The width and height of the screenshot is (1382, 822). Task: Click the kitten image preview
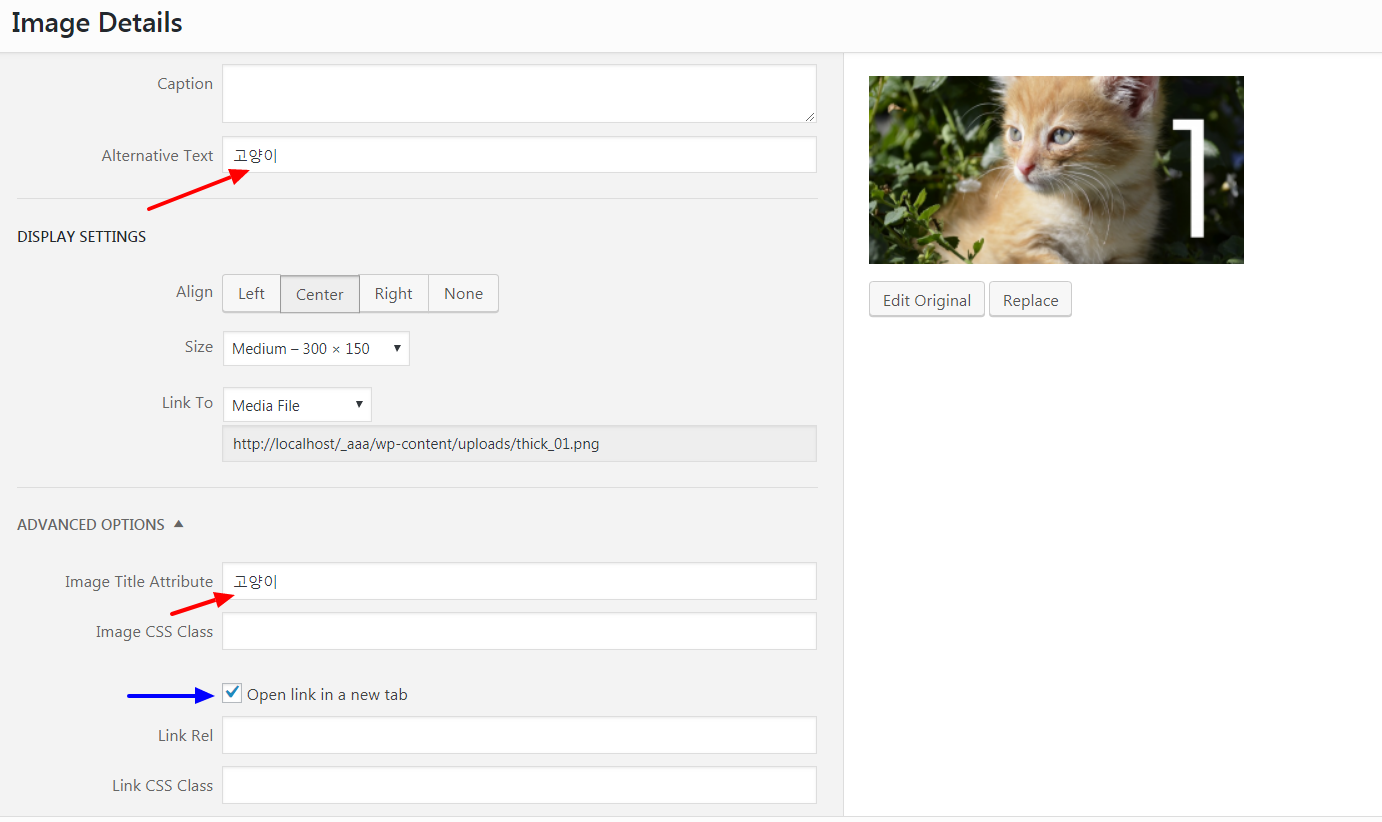click(x=1056, y=170)
